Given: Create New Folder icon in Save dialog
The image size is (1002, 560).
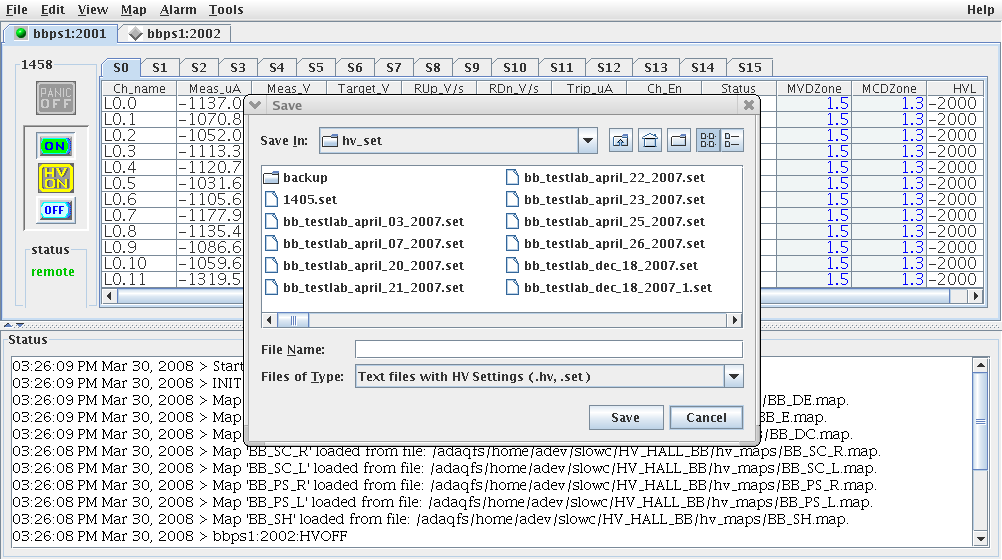Looking at the screenshot, I should pos(679,141).
